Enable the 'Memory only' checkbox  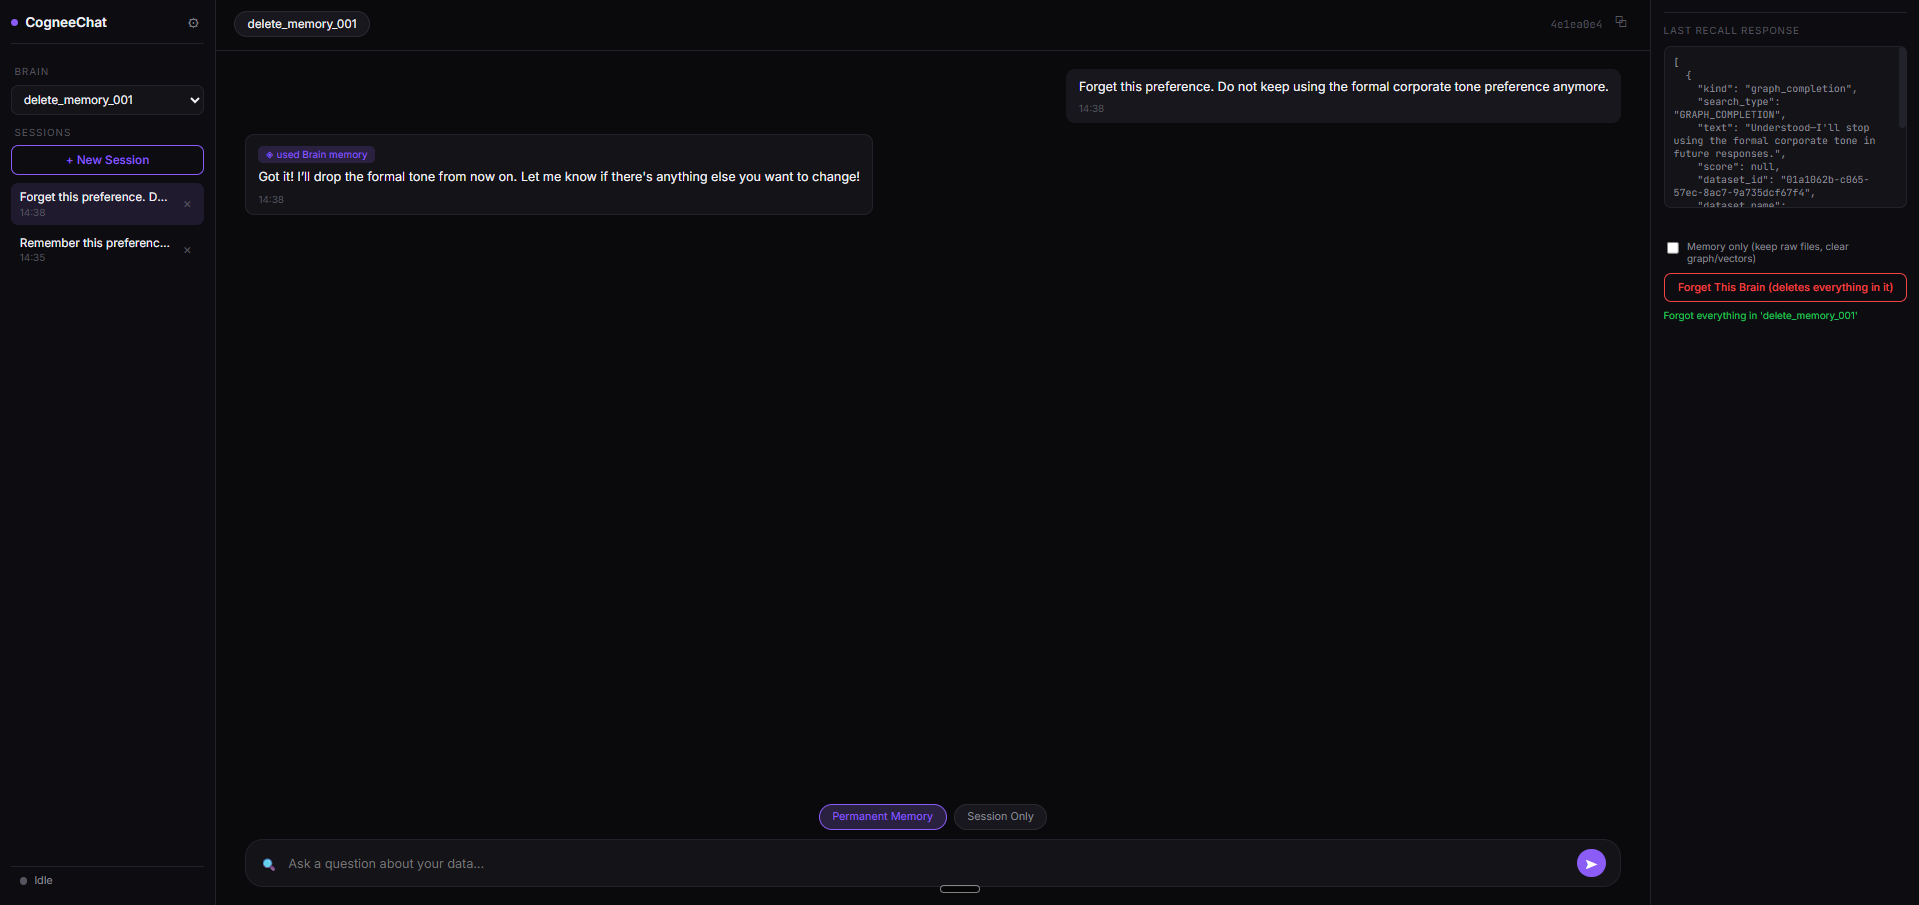click(x=1673, y=248)
